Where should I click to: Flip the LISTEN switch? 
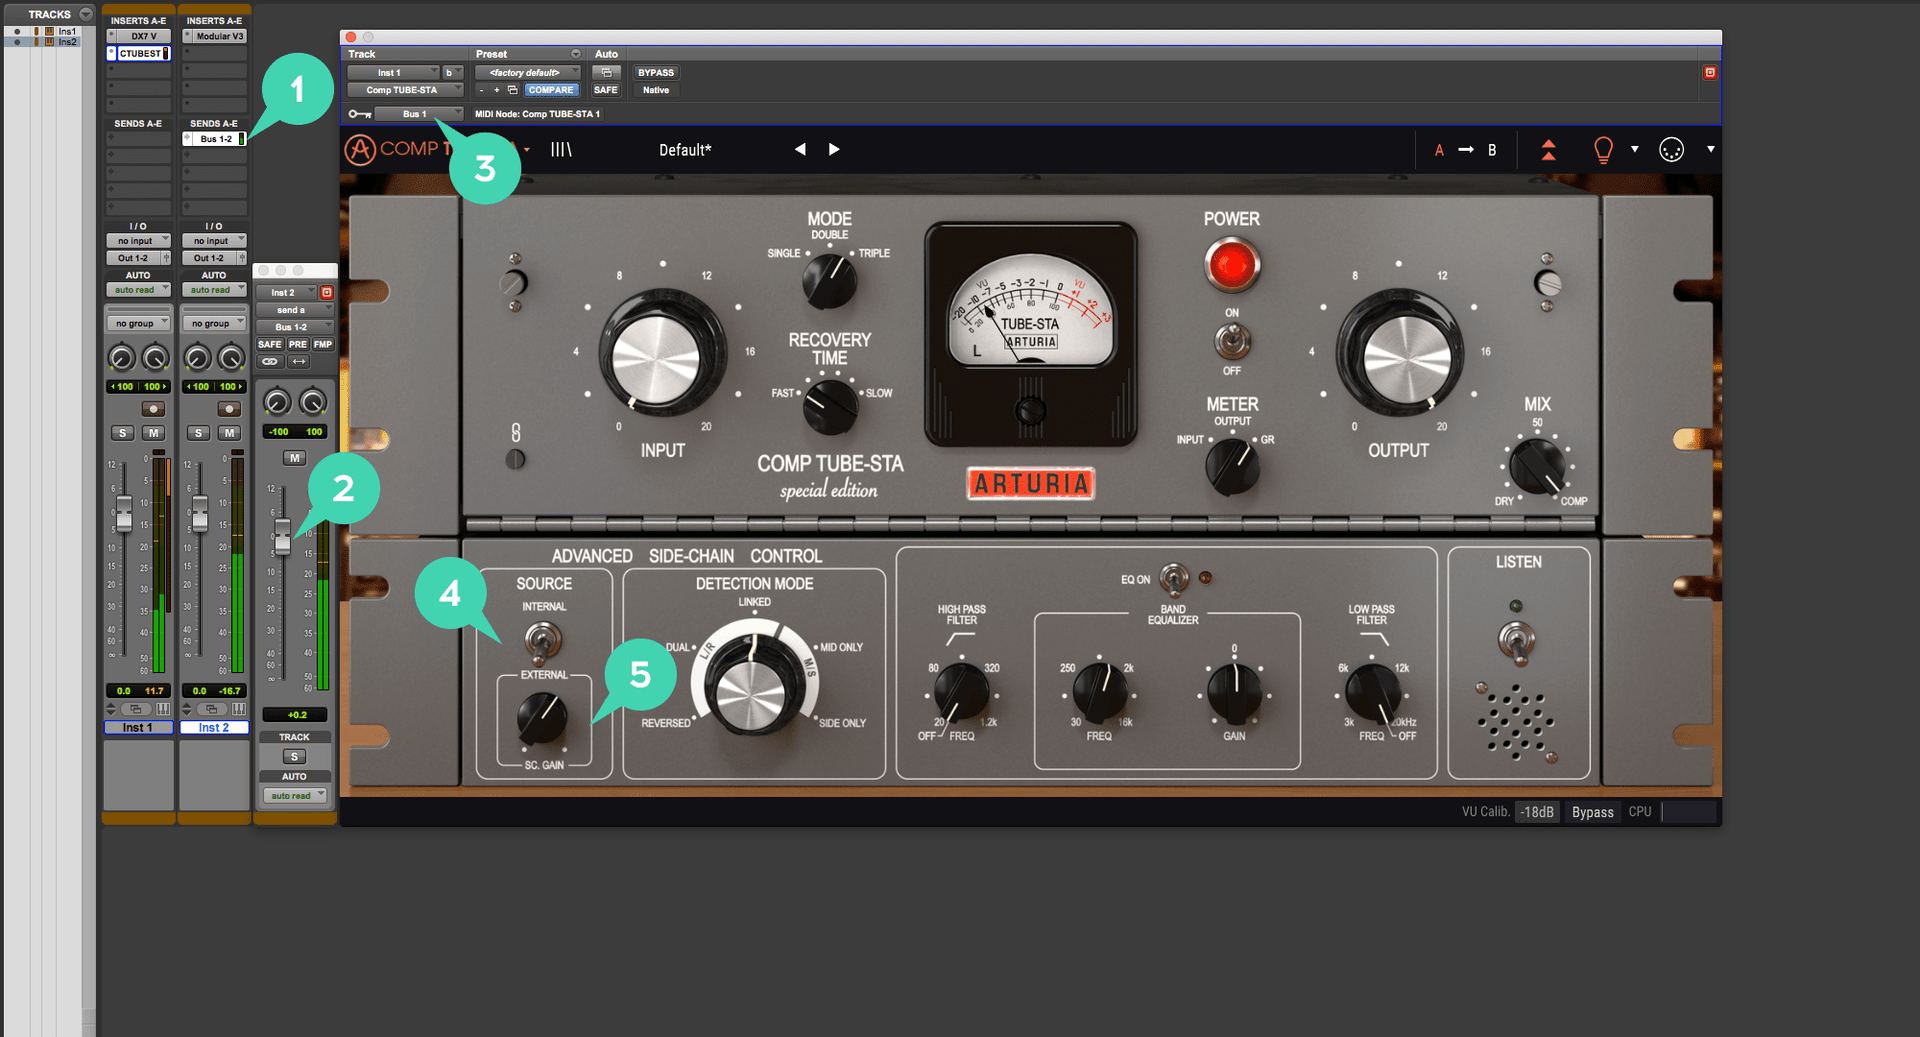pyautogui.click(x=1517, y=640)
